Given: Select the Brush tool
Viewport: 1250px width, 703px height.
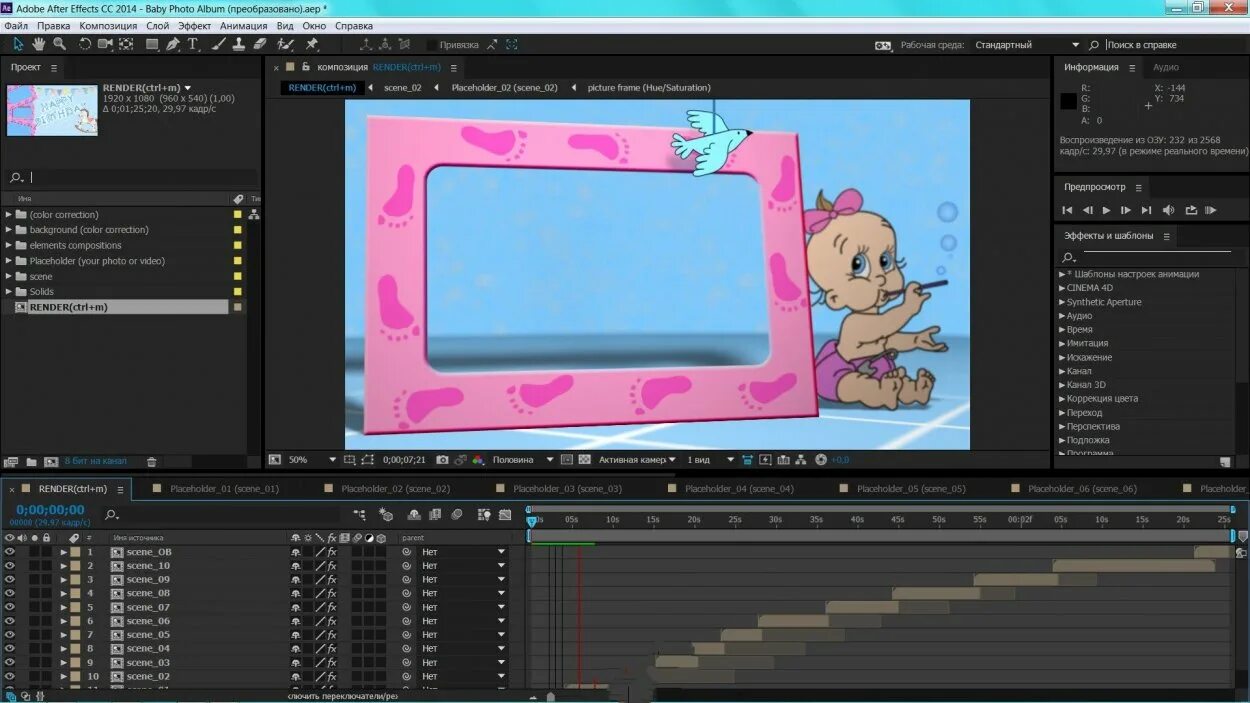Looking at the screenshot, I should tap(218, 44).
